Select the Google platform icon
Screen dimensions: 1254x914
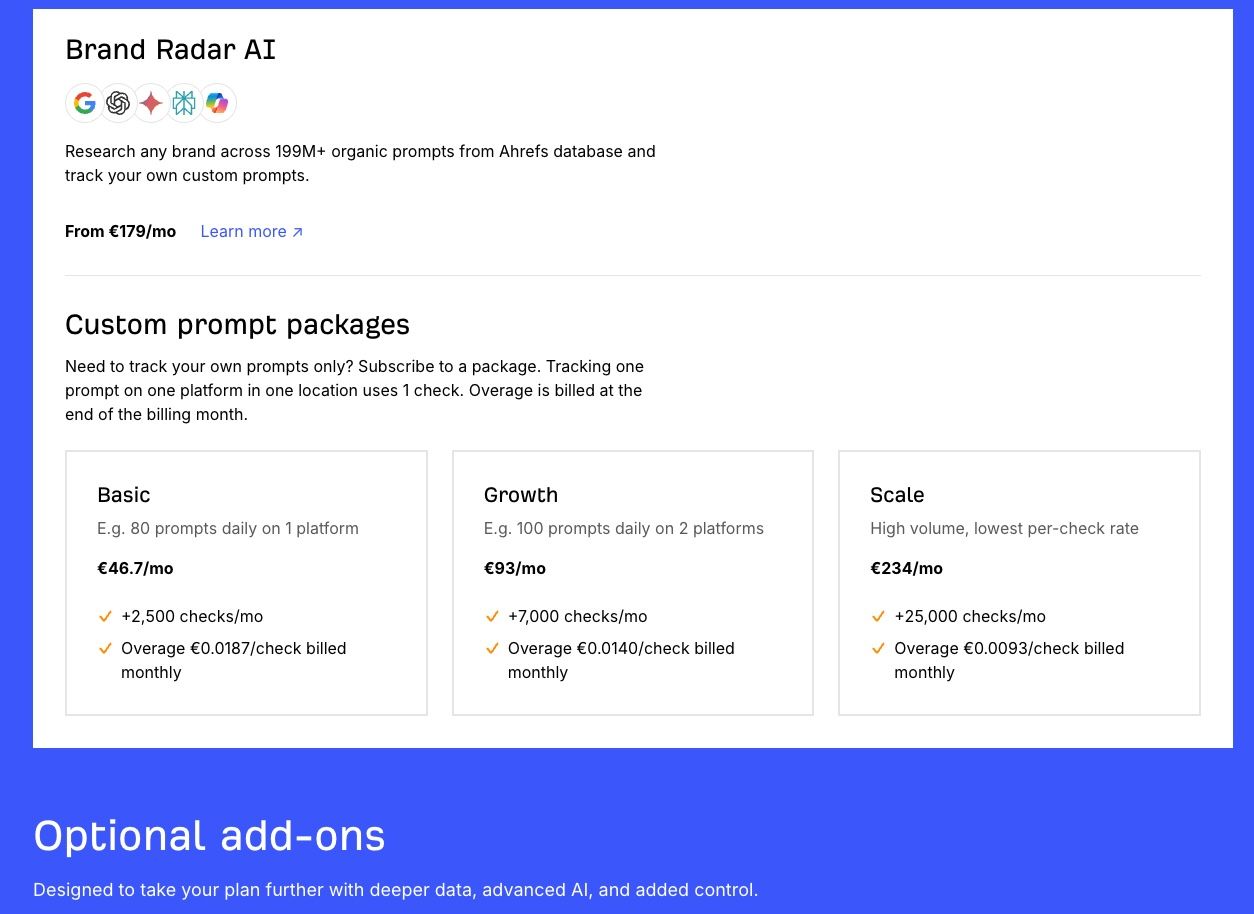tap(84, 103)
